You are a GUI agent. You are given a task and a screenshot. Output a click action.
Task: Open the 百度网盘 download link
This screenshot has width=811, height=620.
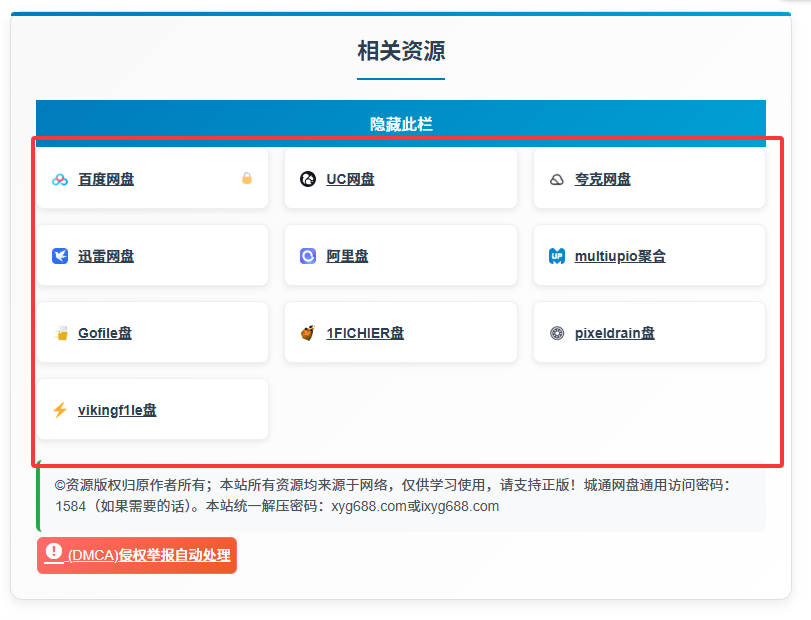pos(107,179)
